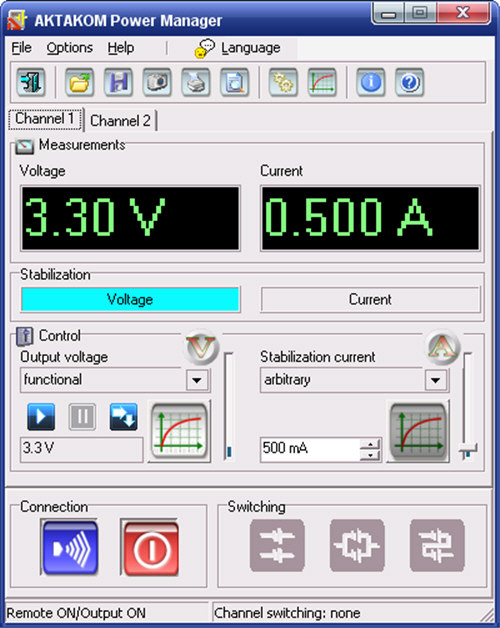This screenshot has height=628, width=500.
Task: Start the functional voltage playback
Action: [41, 417]
